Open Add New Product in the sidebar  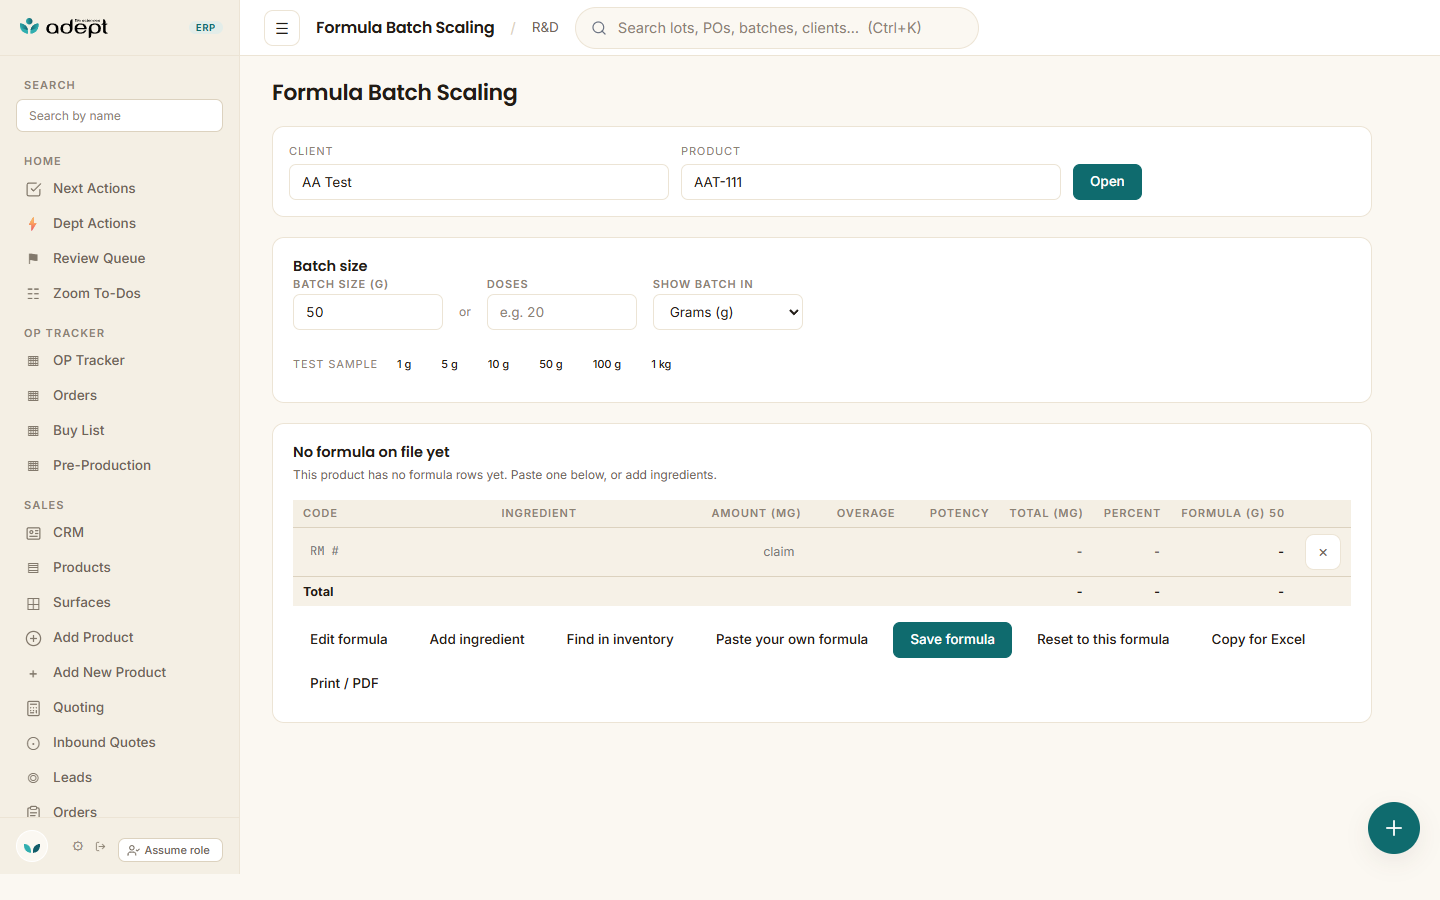[x=110, y=673]
